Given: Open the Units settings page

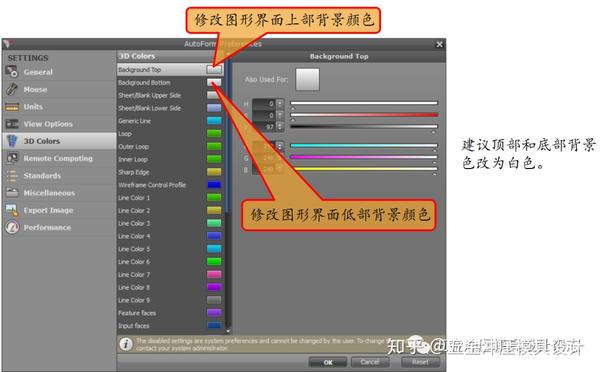Looking at the screenshot, I should (59, 107).
